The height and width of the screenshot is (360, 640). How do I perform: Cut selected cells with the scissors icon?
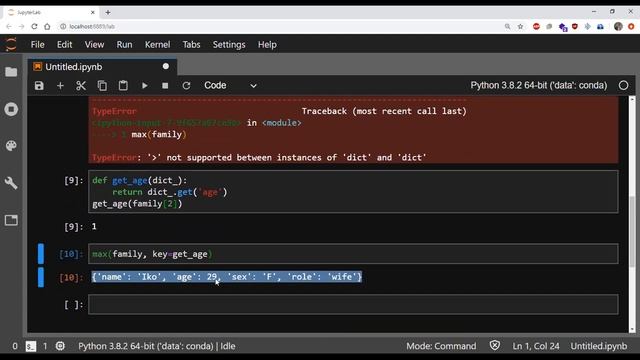click(81, 86)
